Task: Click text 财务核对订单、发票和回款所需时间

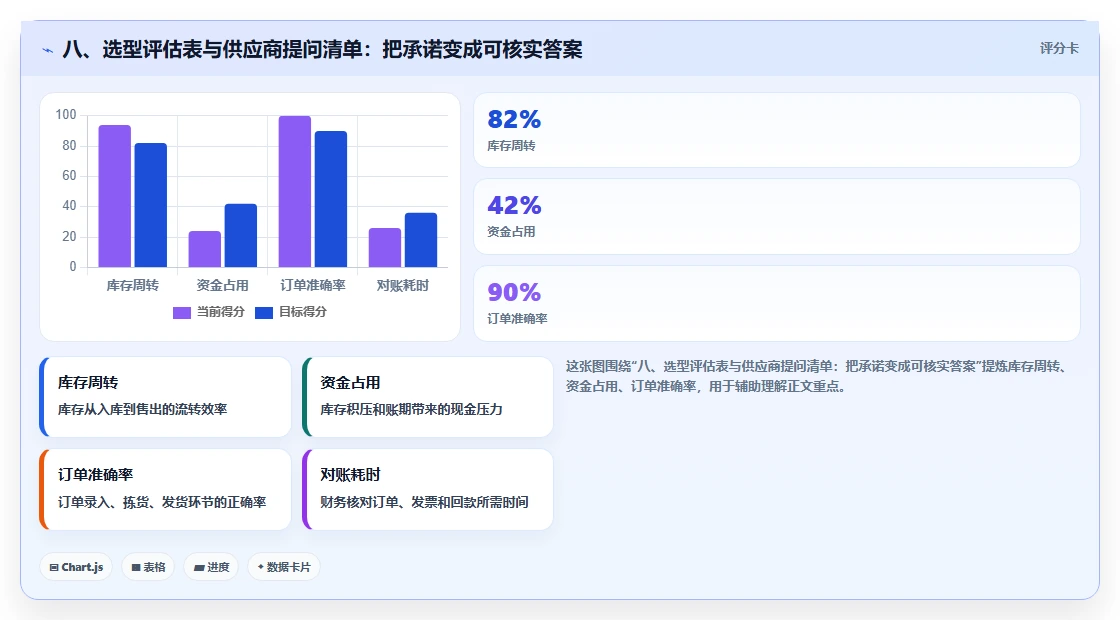Action: pos(424,502)
